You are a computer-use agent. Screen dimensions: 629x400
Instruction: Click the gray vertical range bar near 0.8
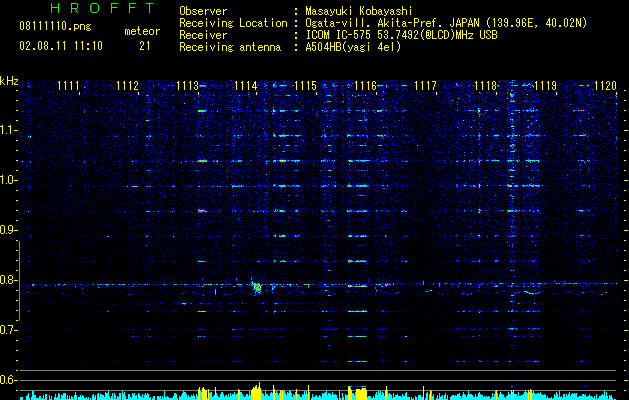[19, 281]
